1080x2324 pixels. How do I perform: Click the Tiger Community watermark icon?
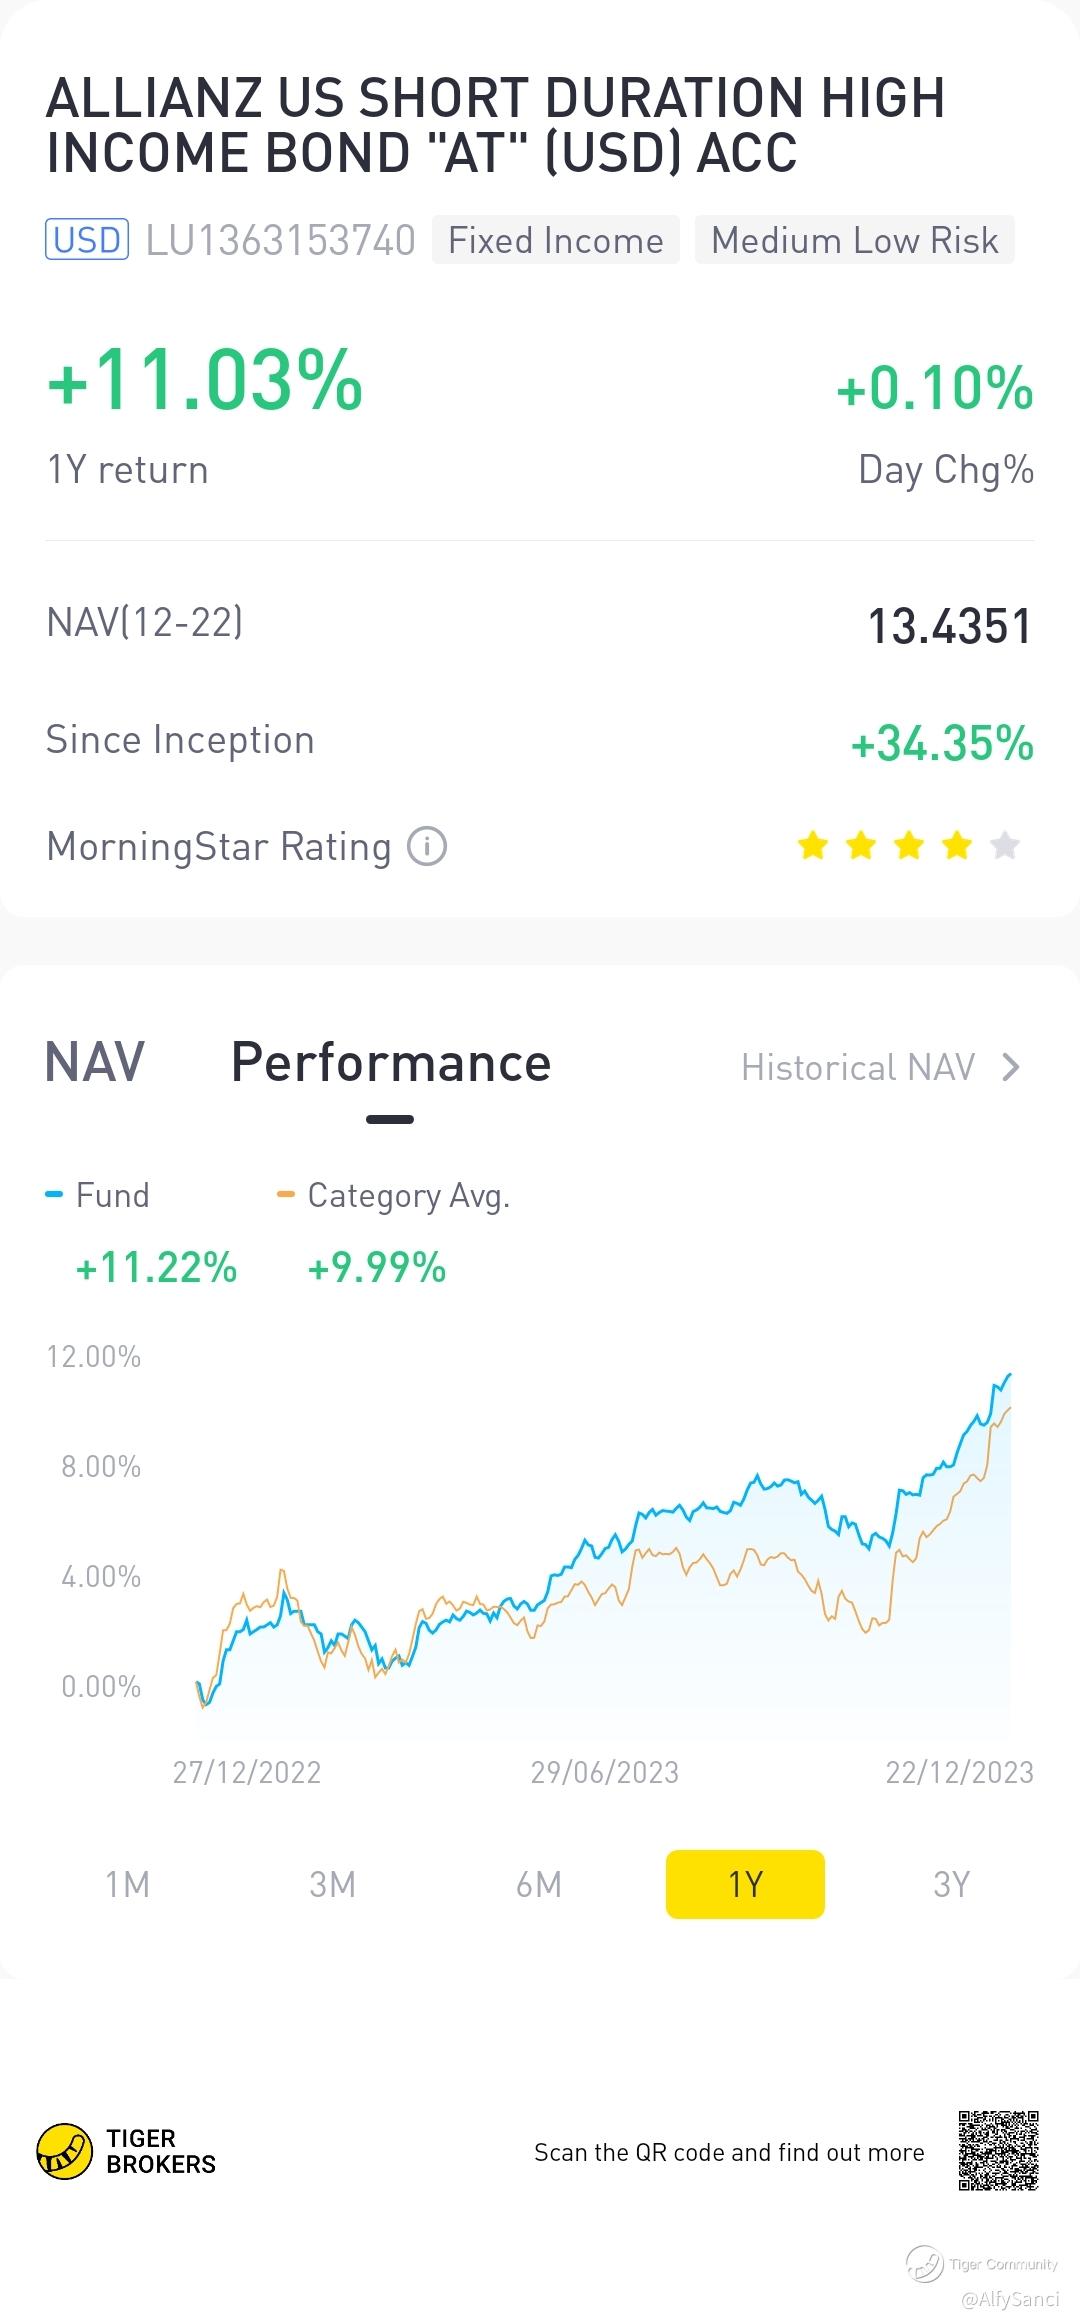click(924, 2264)
